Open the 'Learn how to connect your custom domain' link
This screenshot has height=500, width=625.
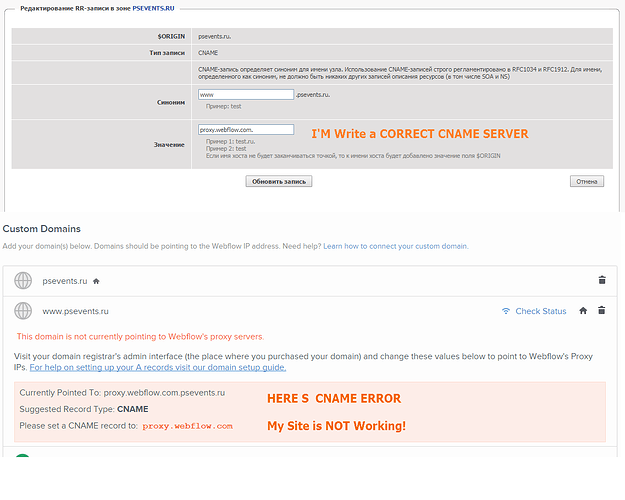(395, 246)
